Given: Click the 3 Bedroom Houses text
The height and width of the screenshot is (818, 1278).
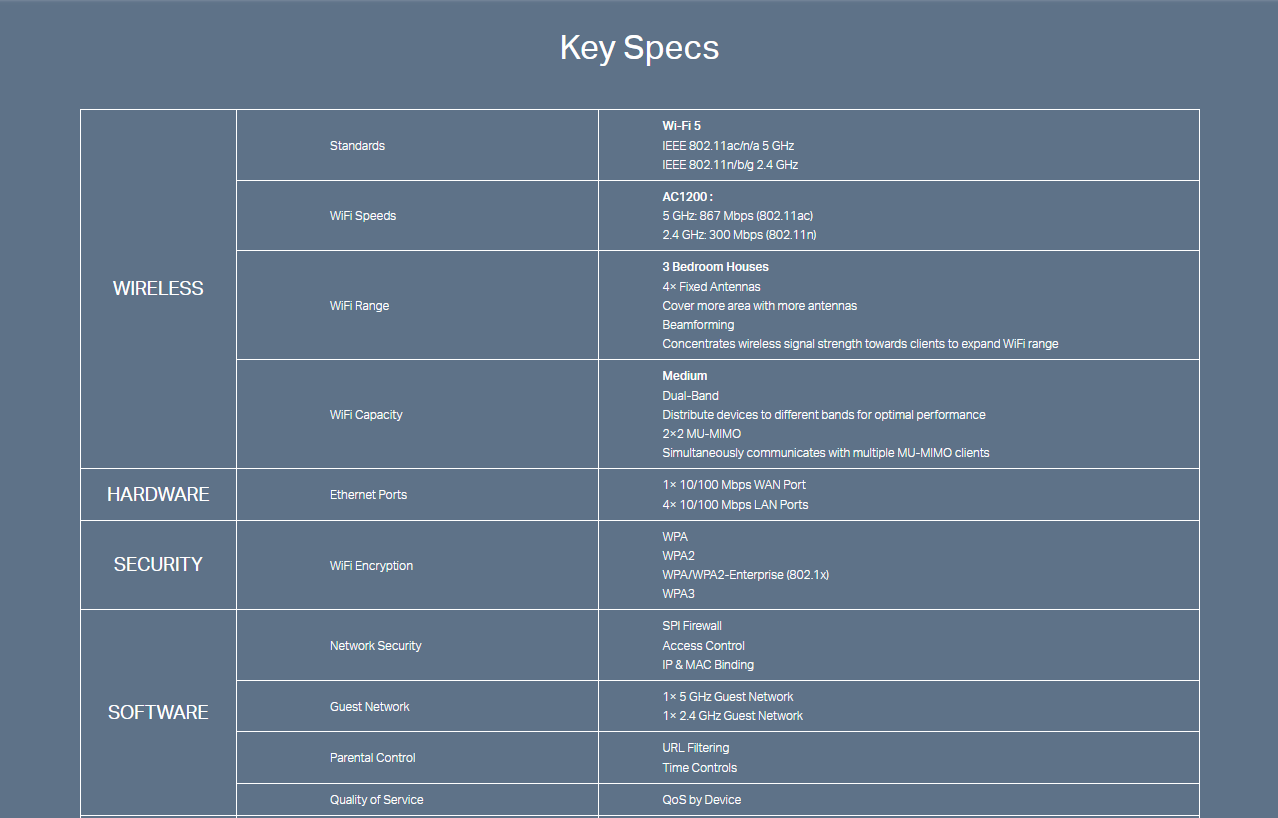Looking at the screenshot, I should pyautogui.click(x=715, y=267).
